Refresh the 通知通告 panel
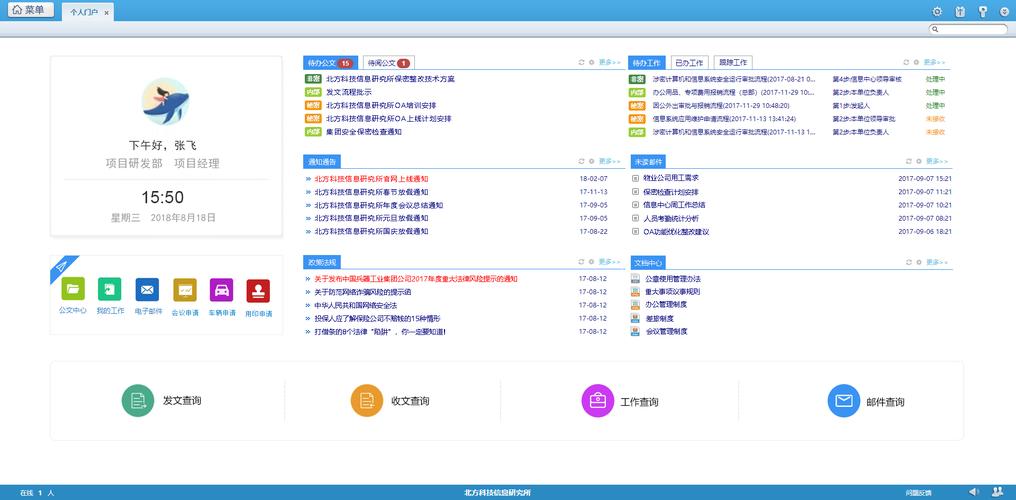The height and width of the screenshot is (500, 1016). tap(581, 161)
